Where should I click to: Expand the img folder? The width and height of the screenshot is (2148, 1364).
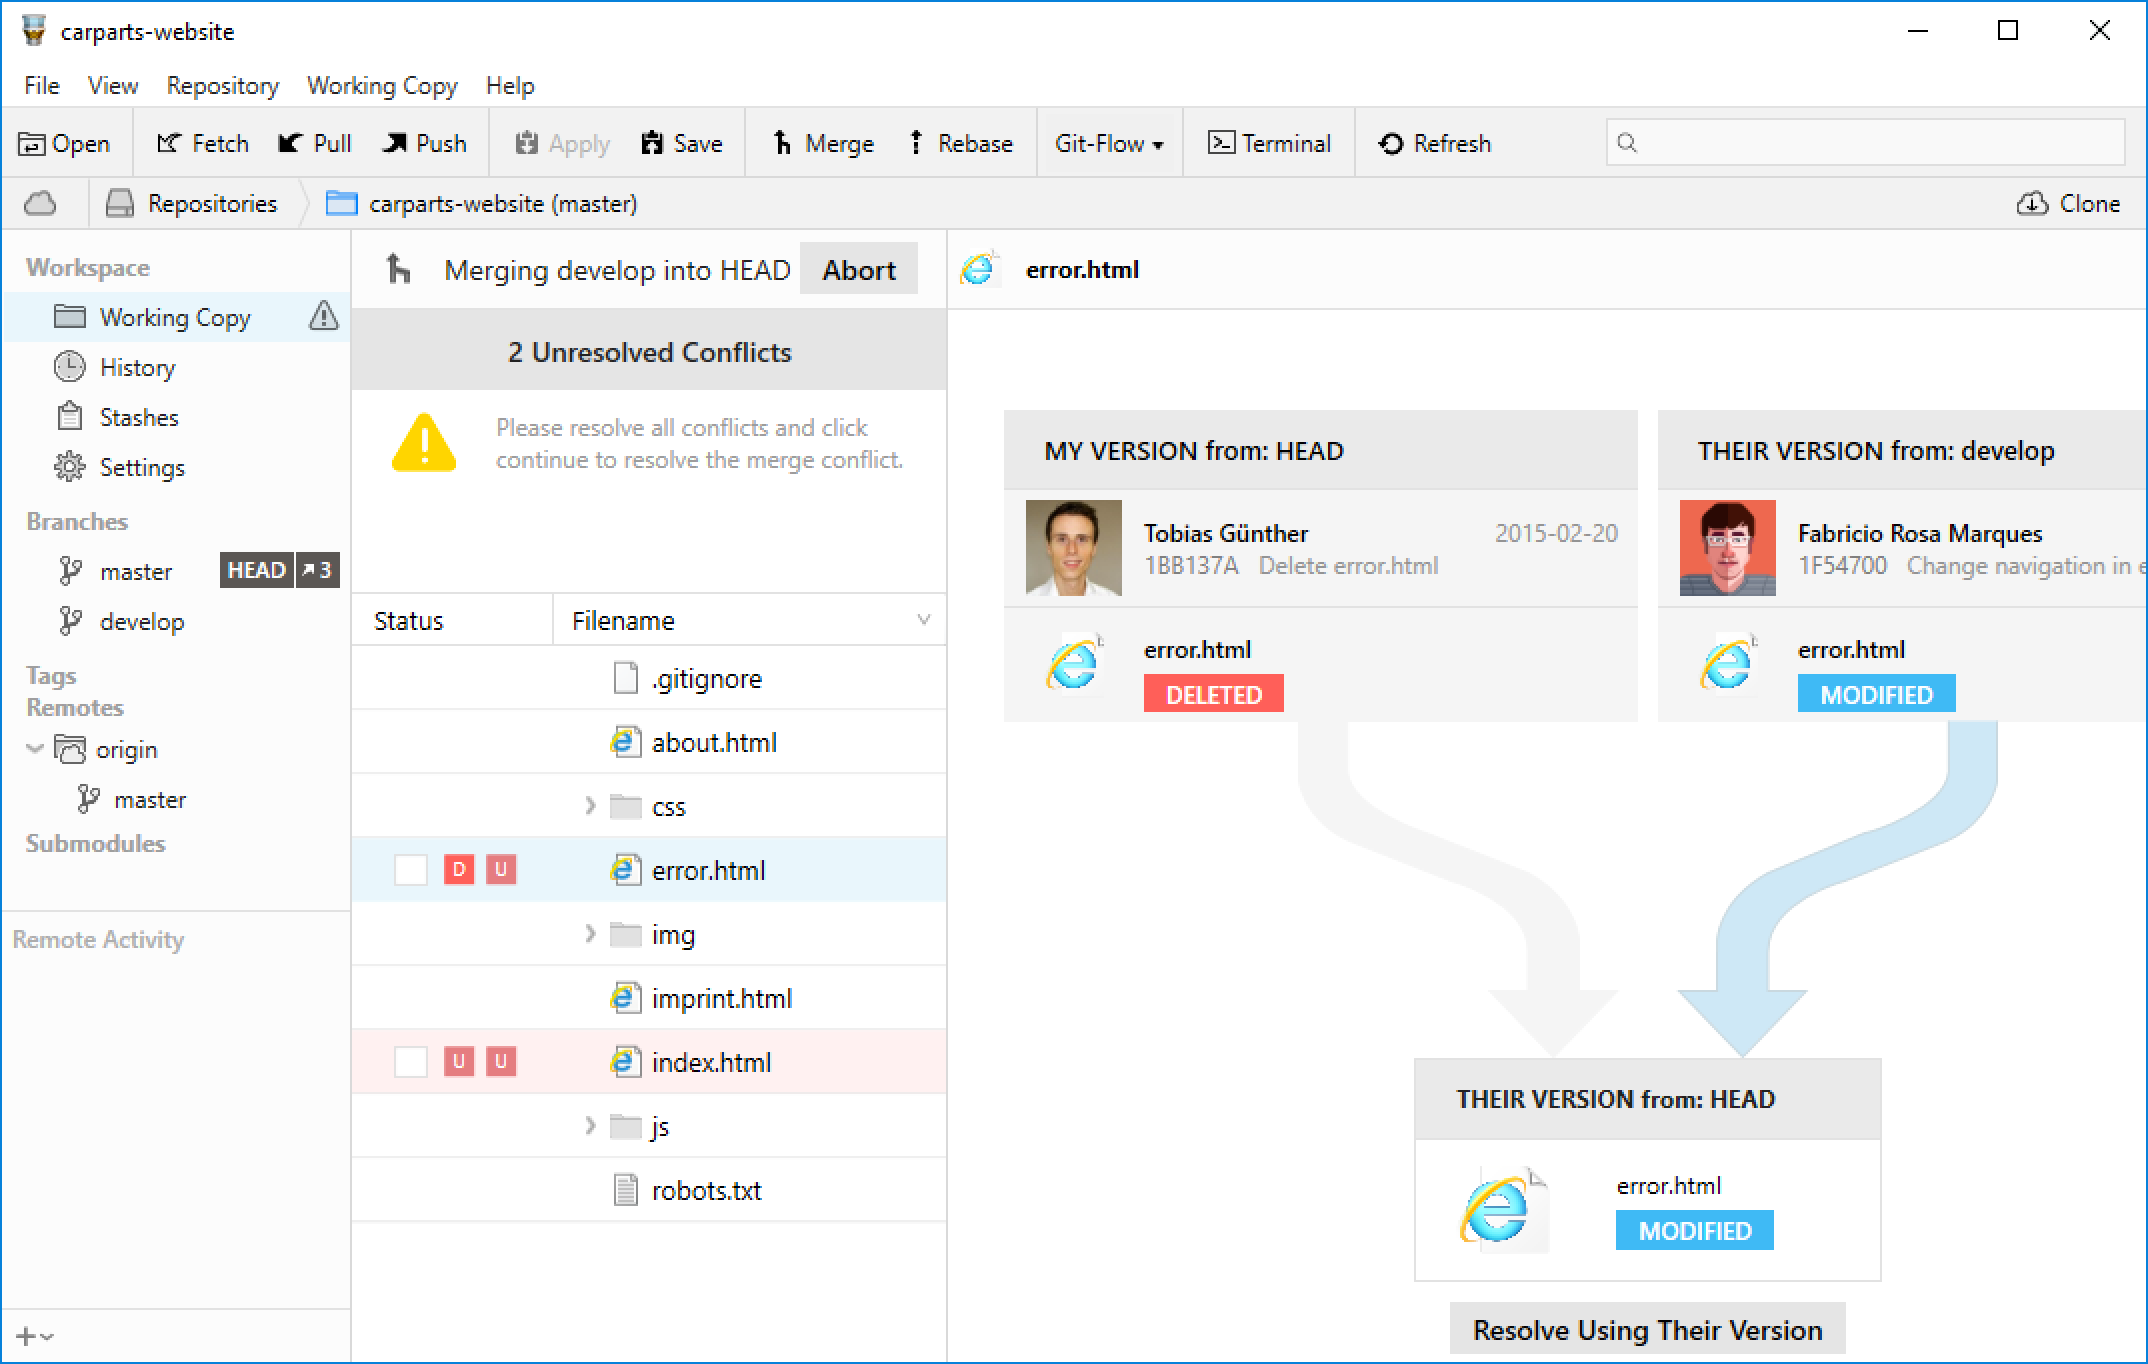pyautogui.click(x=590, y=934)
